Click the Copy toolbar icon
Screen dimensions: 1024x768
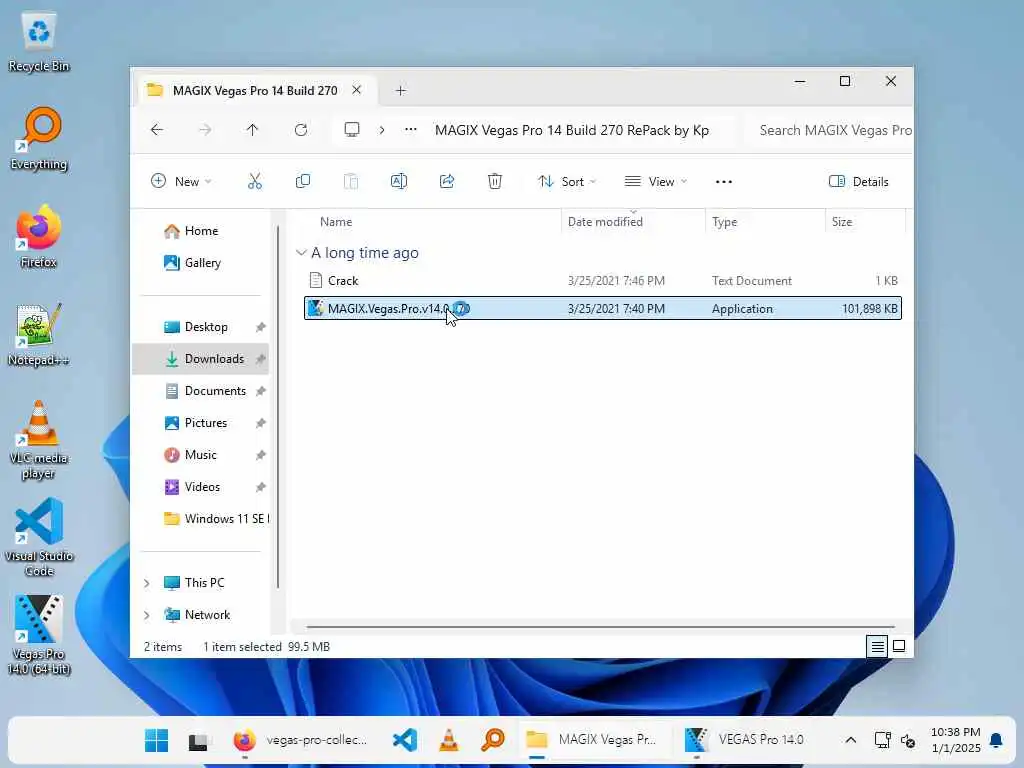[302, 182]
